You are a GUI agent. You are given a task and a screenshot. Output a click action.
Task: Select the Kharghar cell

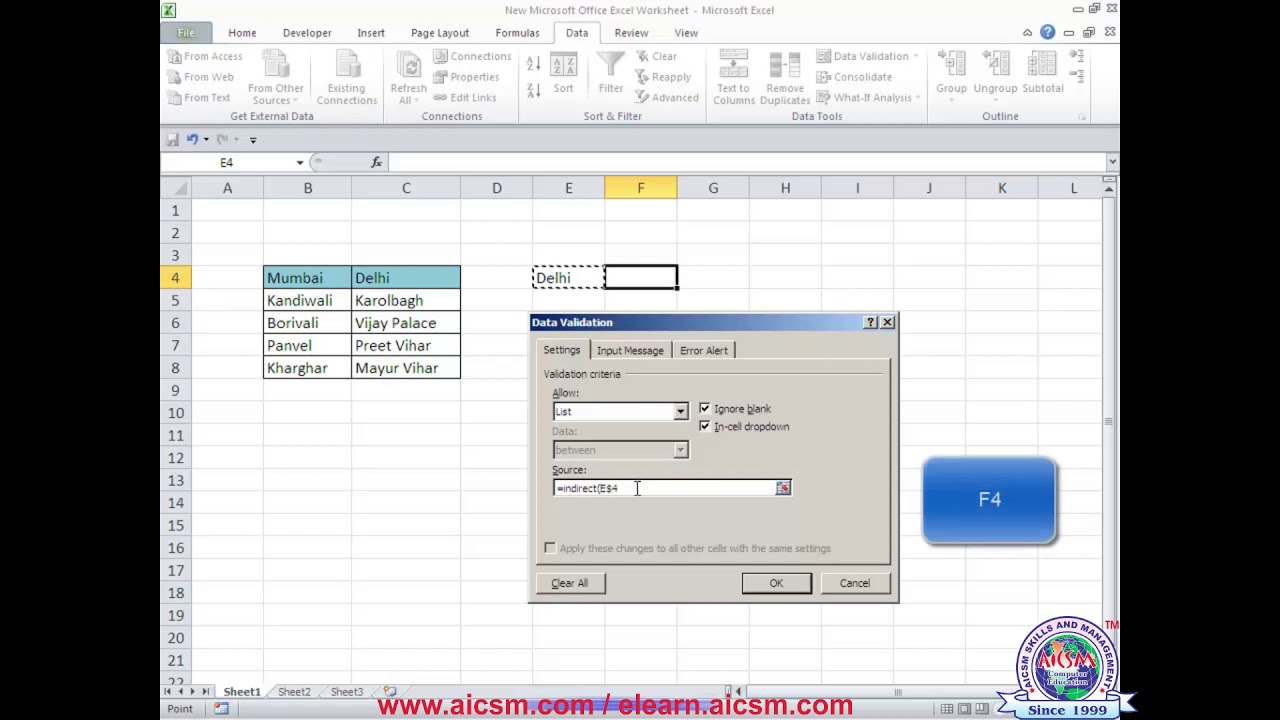coord(308,368)
